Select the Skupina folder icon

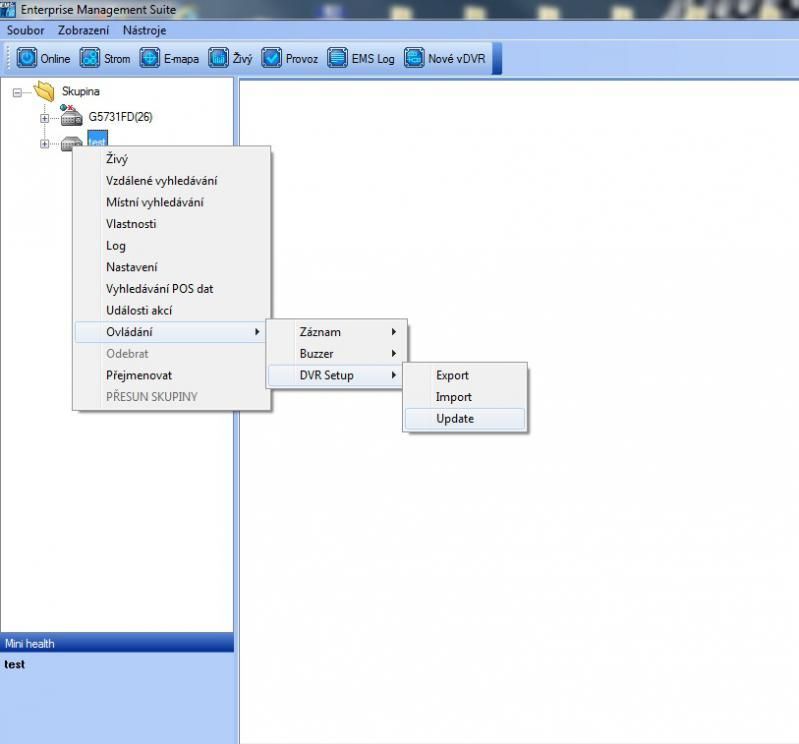point(43,91)
